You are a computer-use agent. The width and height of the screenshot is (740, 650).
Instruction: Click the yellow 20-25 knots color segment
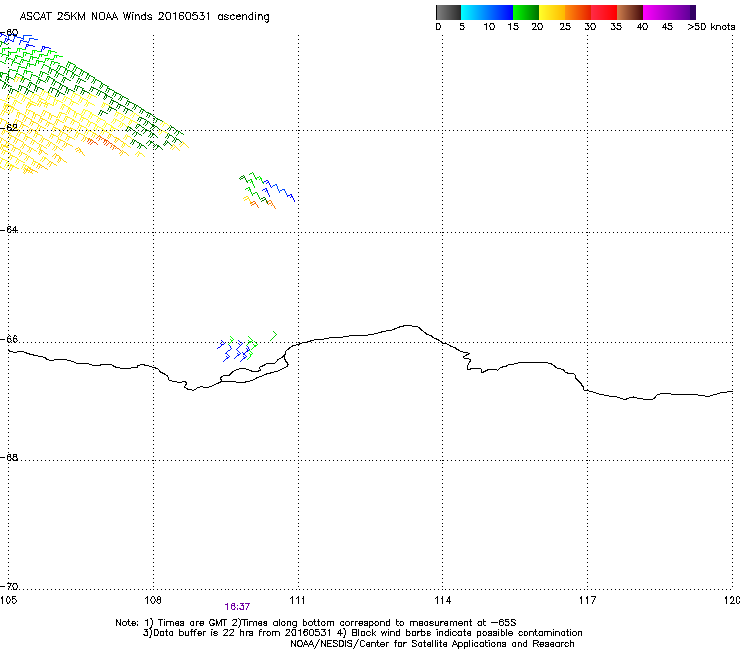click(552, 12)
